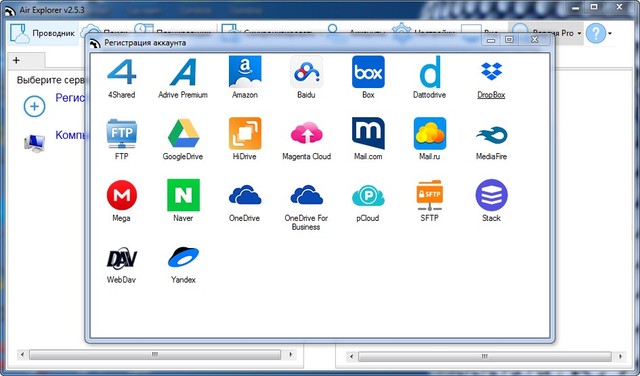Open the Проводник toolbar button
The image size is (640, 376).
pos(43,33)
